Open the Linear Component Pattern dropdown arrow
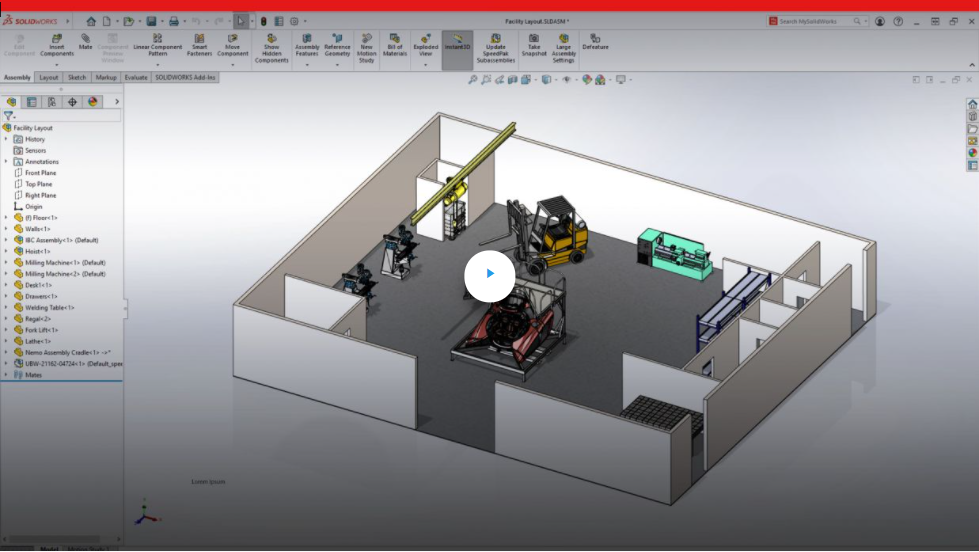Viewport: 979px width, 552px height. pos(157,65)
